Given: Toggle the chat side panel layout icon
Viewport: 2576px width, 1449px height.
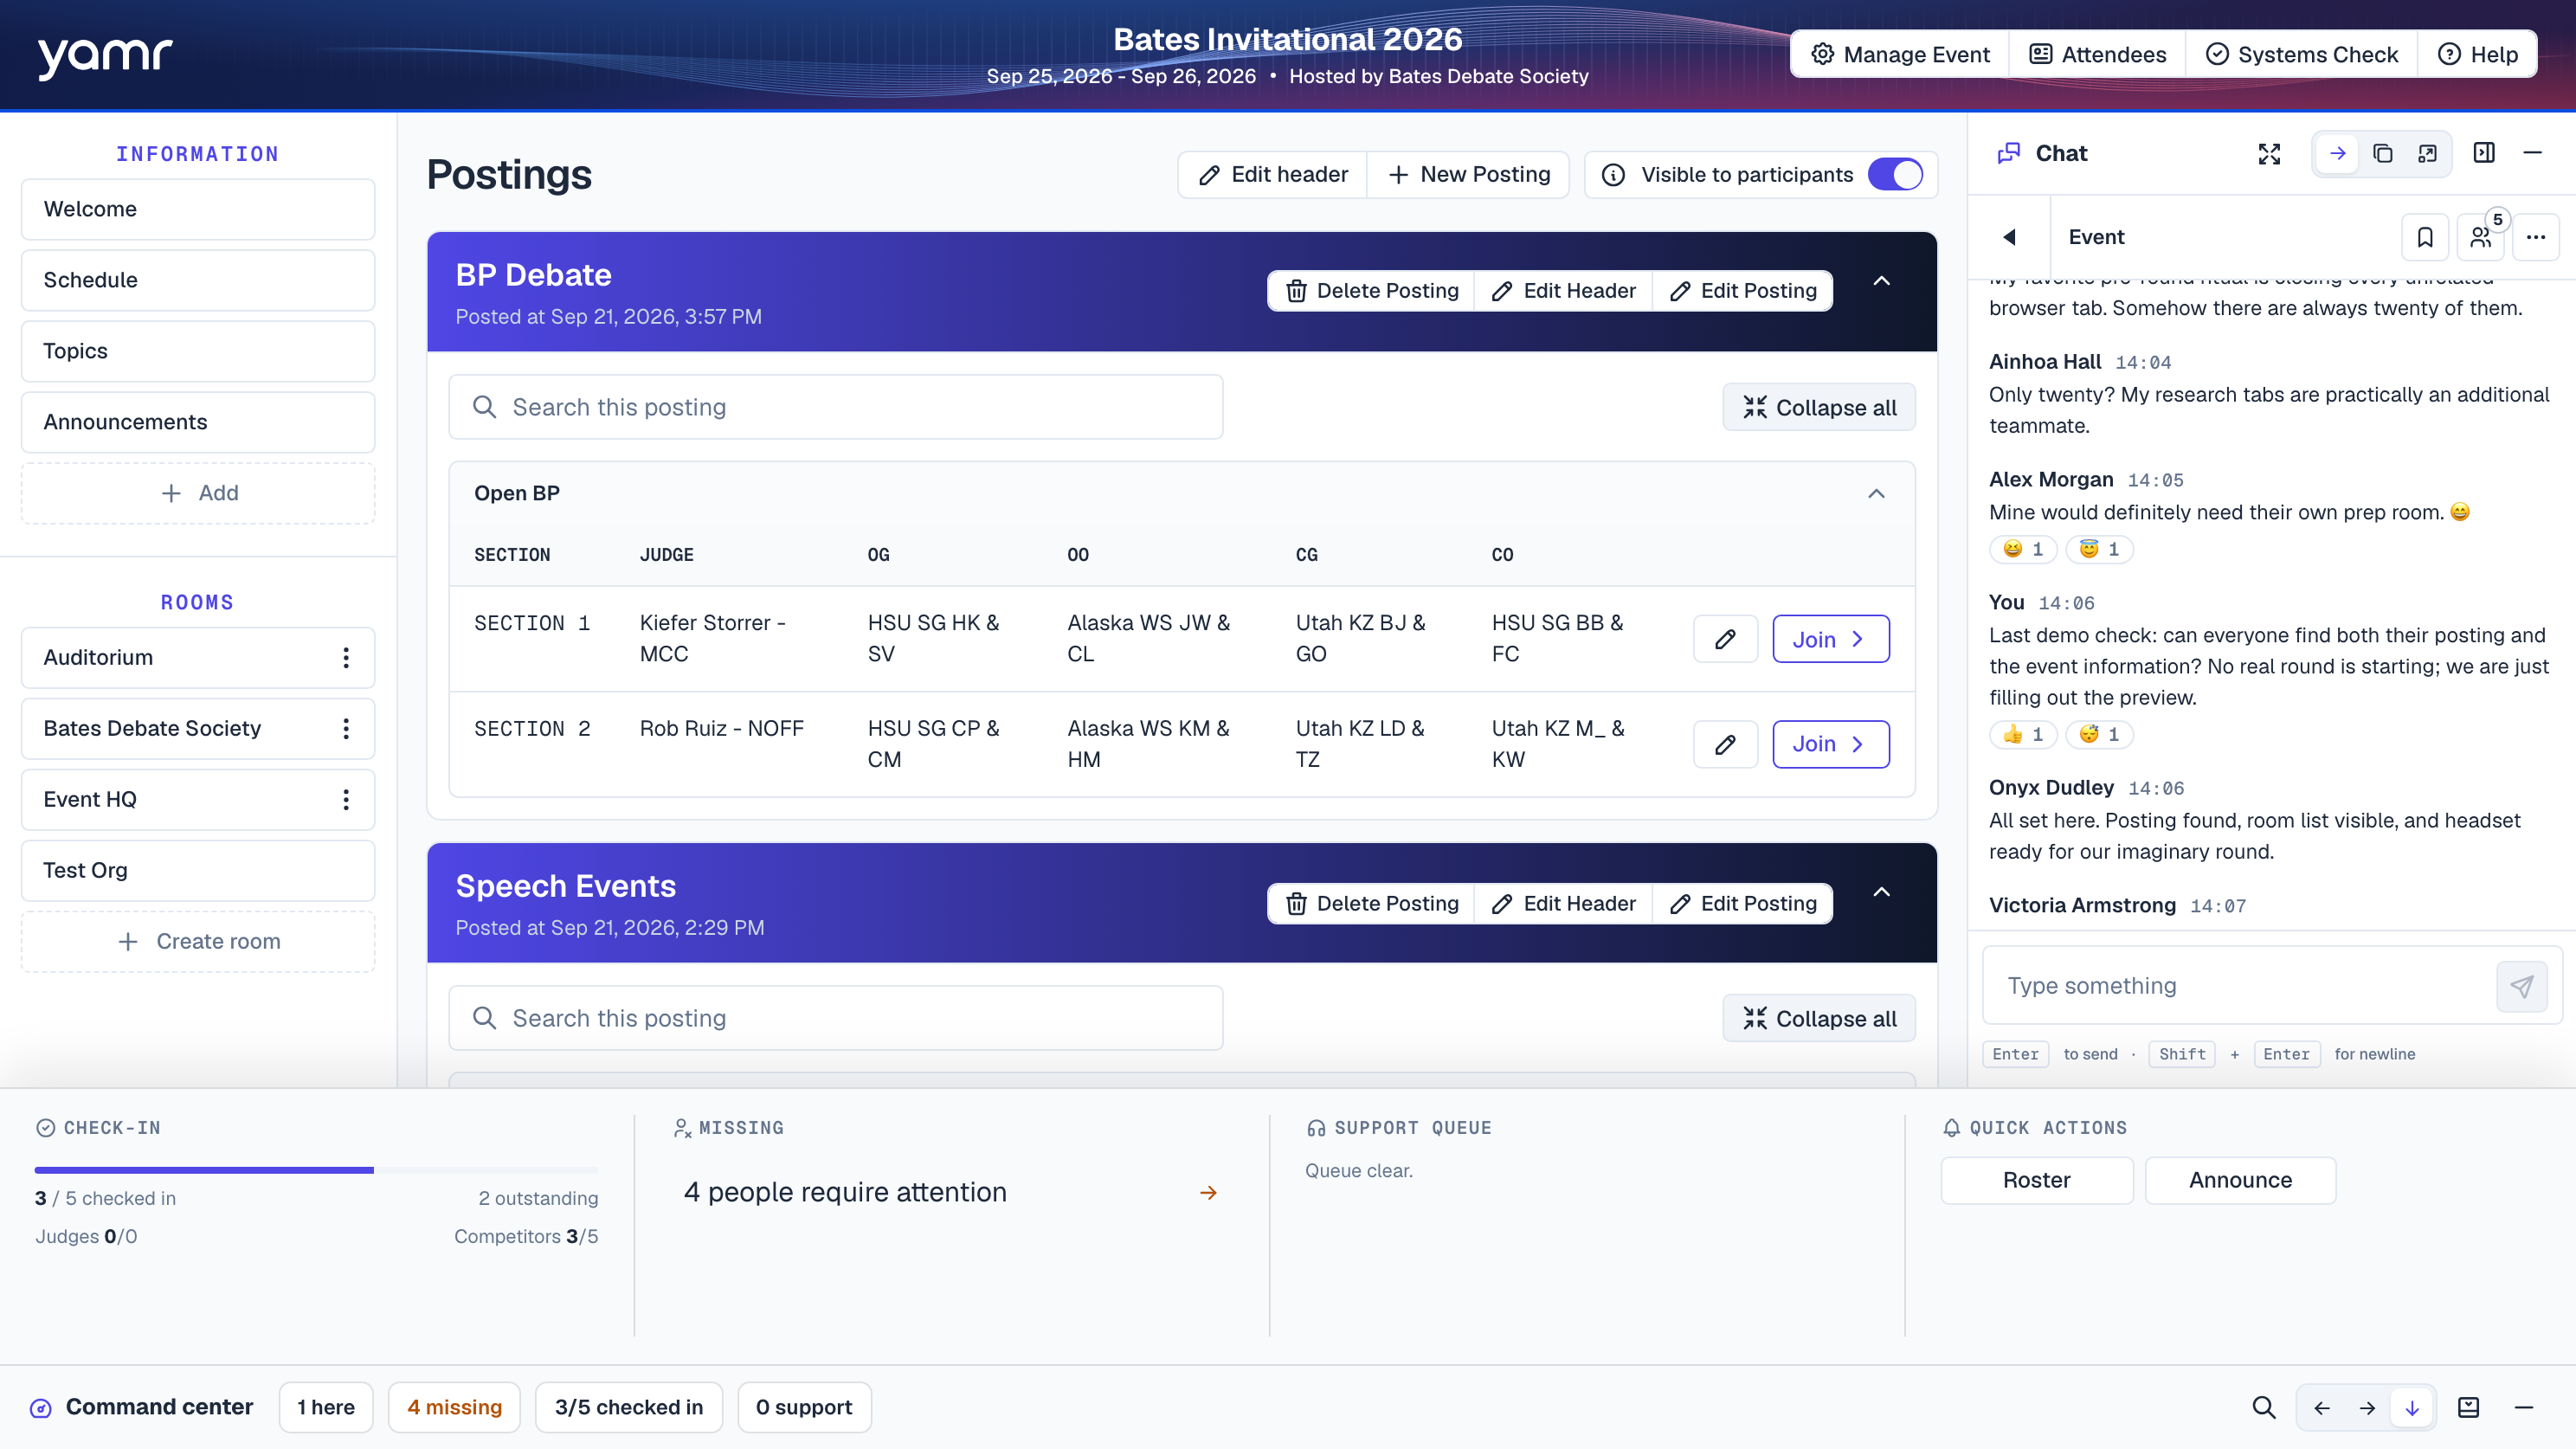Looking at the screenshot, I should pos(2484,153).
